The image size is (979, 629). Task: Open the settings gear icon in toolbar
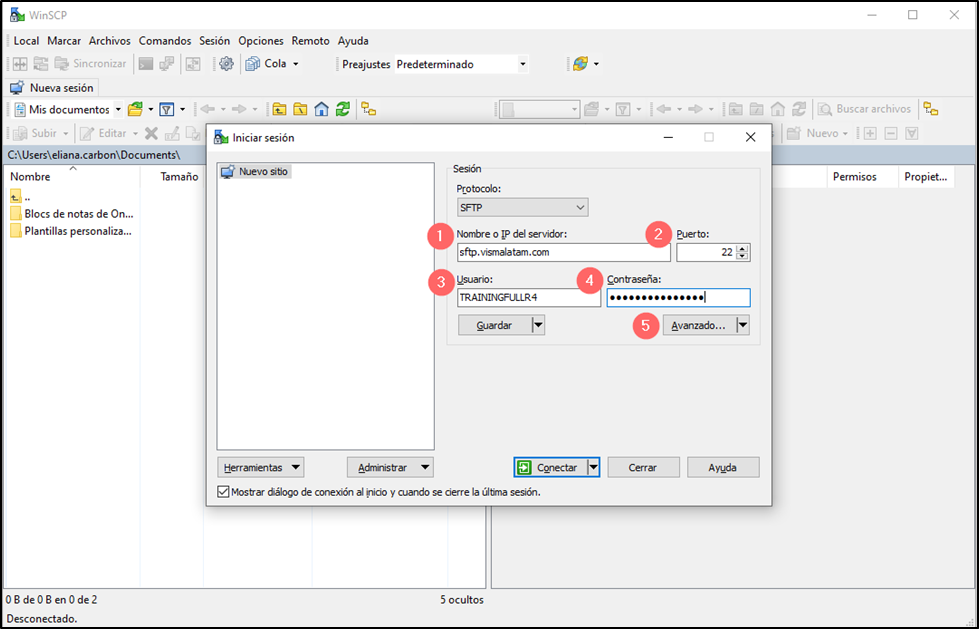coord(226,64)
